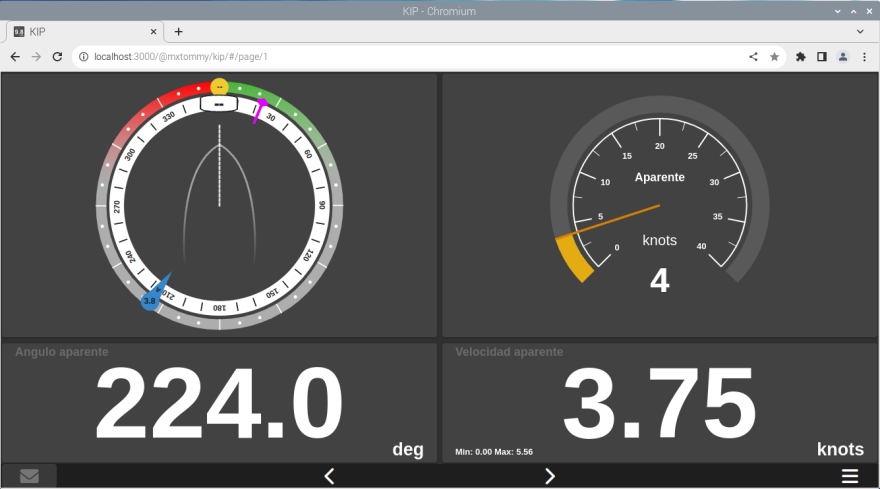Open the Extensions puzzle icon
Viewport: 880px width, 489px height.
(800, 57)
